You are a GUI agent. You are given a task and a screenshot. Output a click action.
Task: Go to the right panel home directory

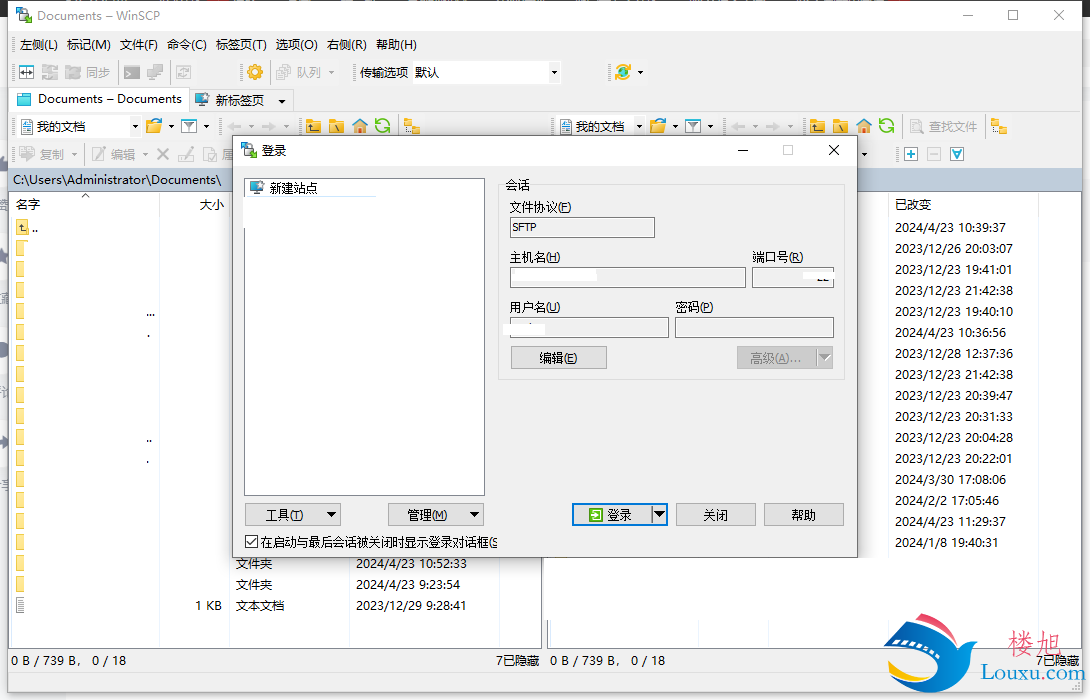(x=863, y=127)
